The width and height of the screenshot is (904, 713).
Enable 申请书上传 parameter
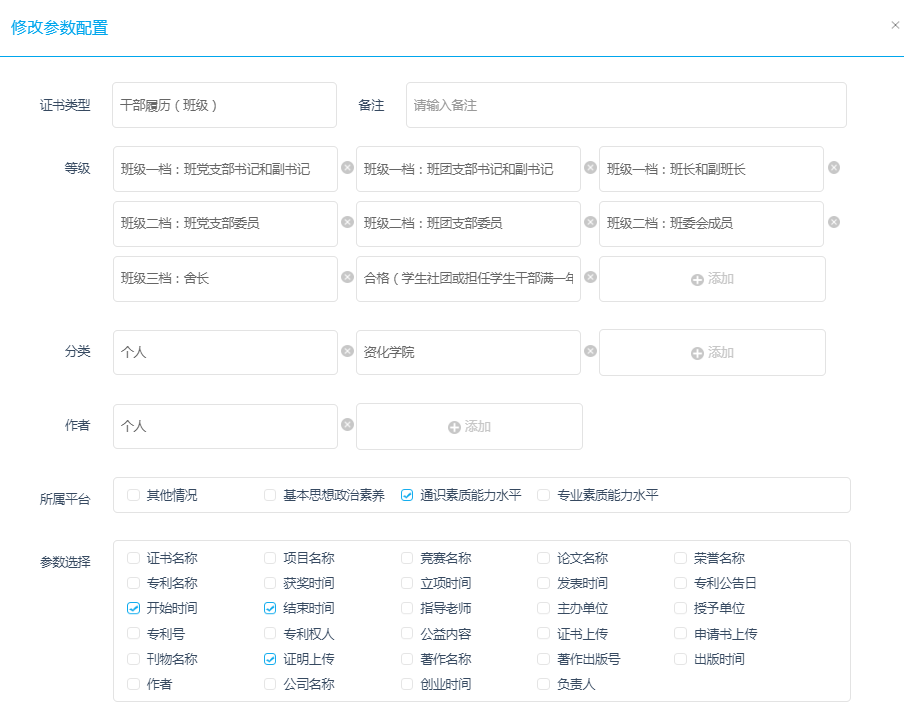pyautogui.click(x=680, y=633)
